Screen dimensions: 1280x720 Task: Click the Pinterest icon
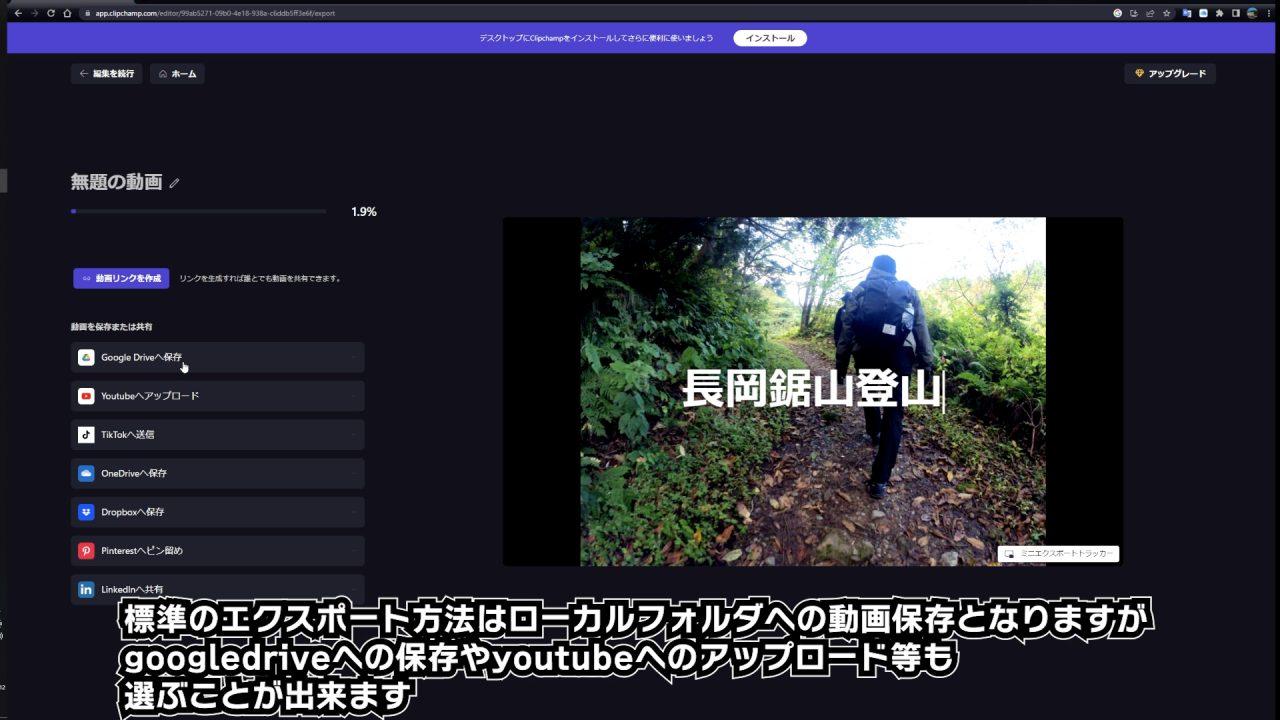pyautogui.click(x=86, y=551)
